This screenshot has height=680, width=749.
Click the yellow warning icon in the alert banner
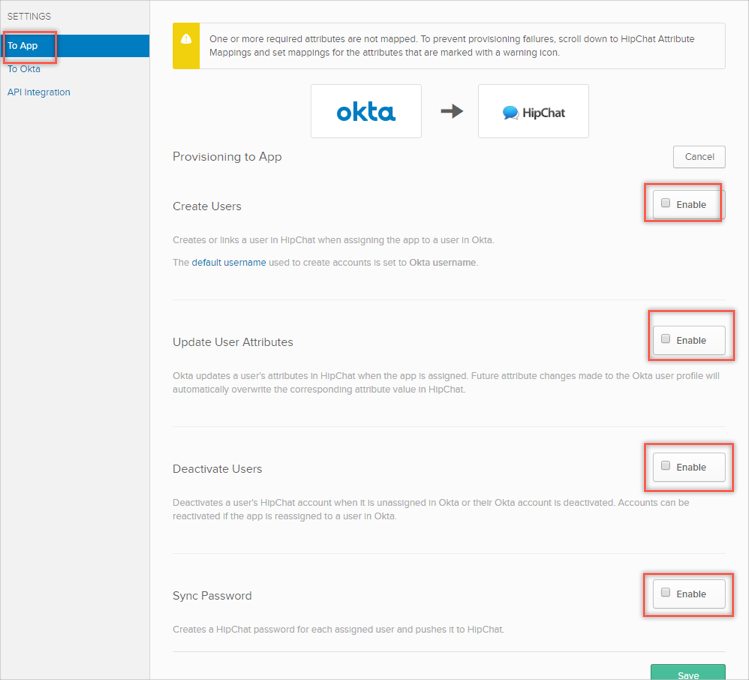point(186,40)
